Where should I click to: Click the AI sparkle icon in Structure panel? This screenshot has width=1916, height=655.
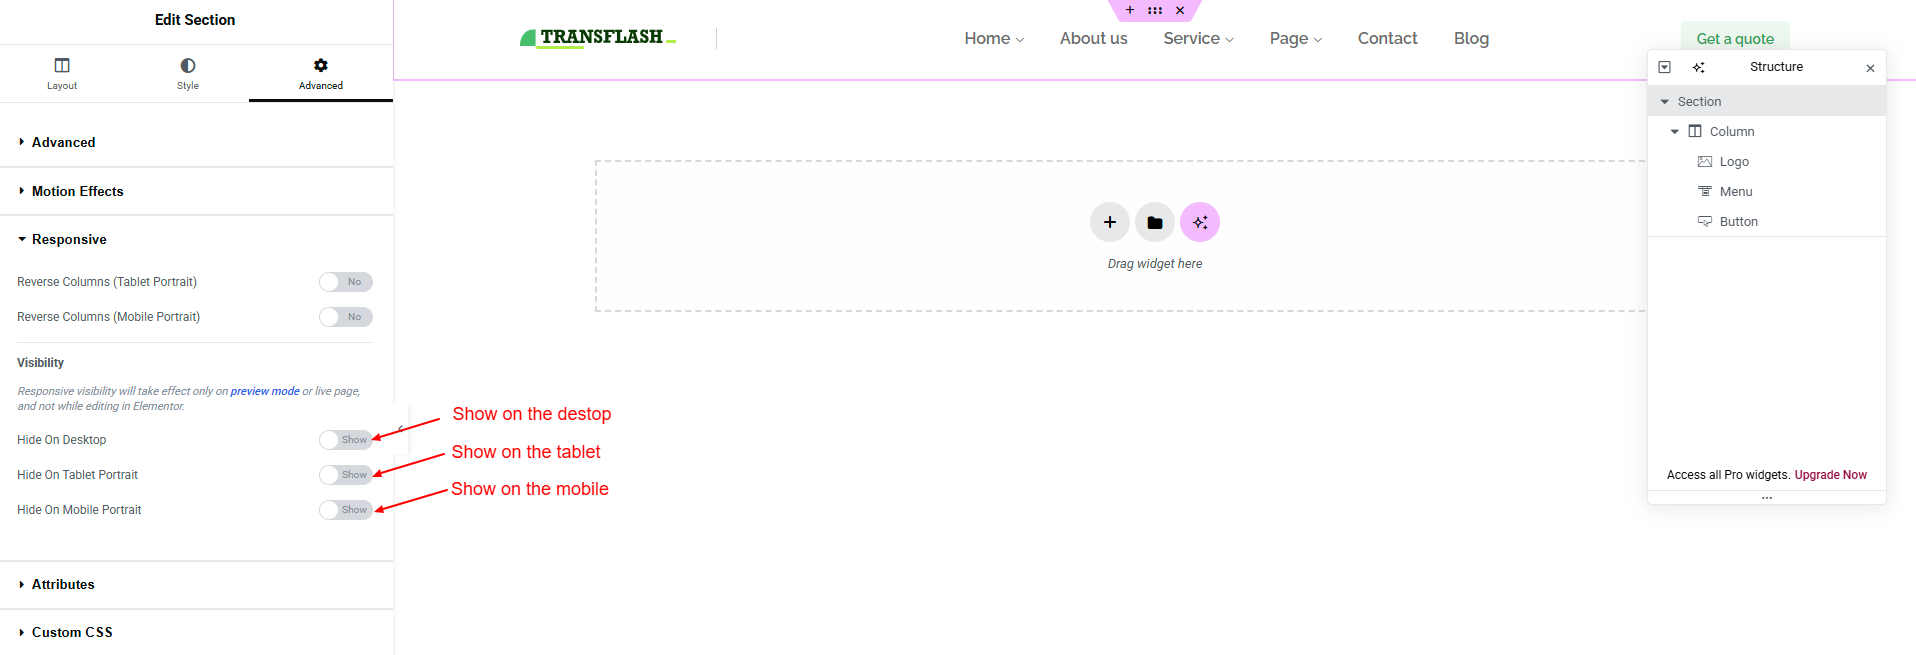click(1698, 67)
